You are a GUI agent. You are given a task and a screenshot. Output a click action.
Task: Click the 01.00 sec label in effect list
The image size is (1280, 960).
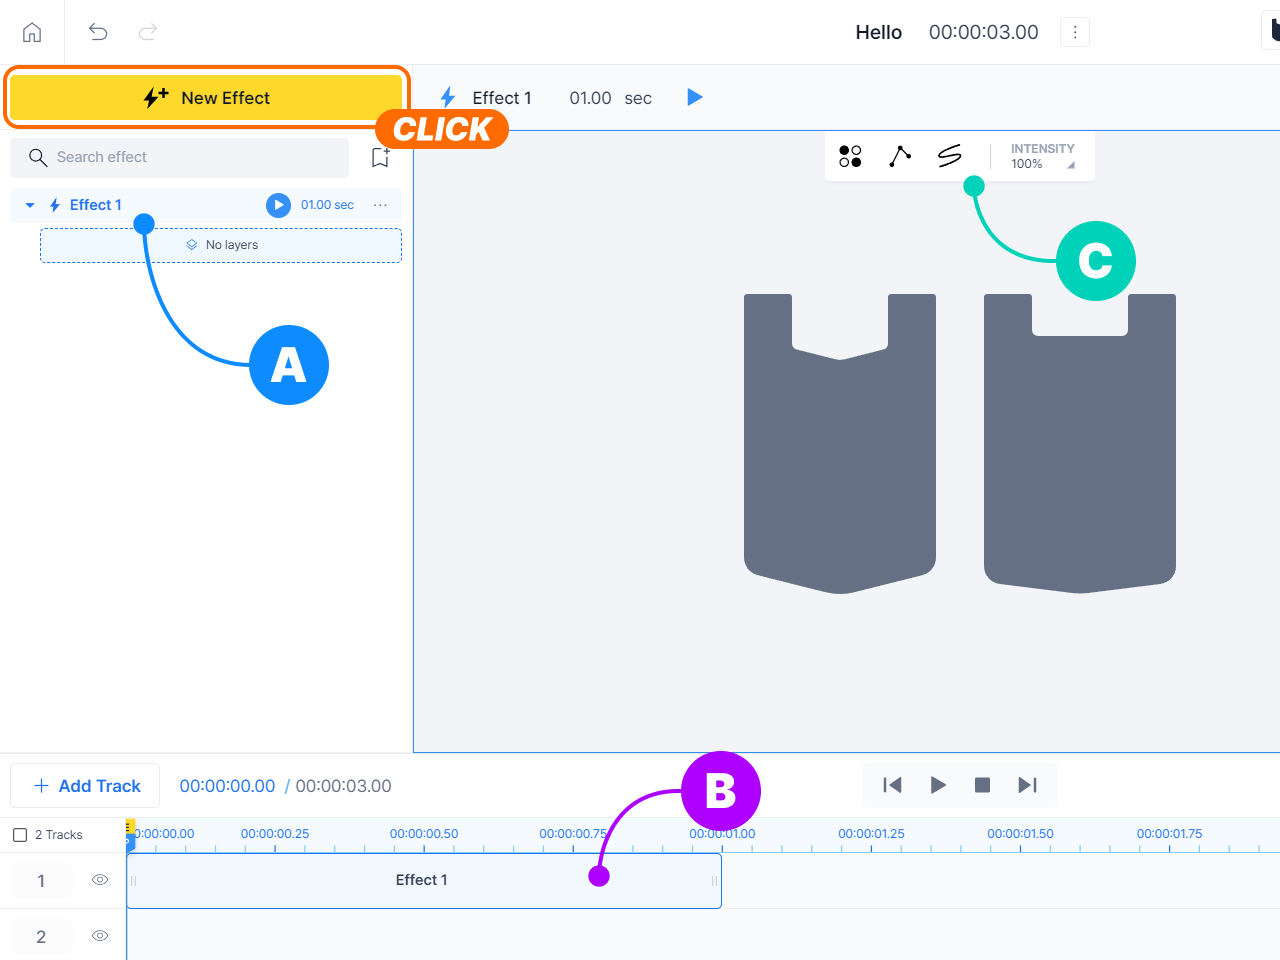[327, 205]
